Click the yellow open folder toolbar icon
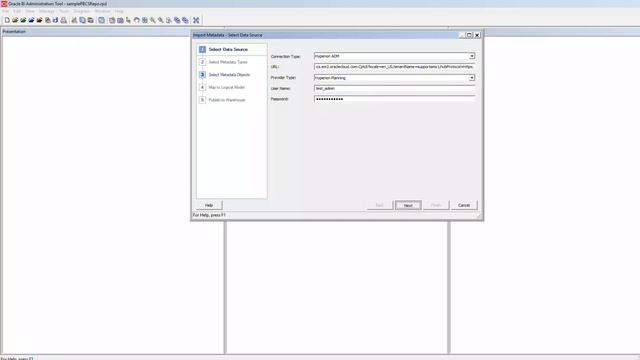This screenshot has height=360, width=640. [15, 20]
